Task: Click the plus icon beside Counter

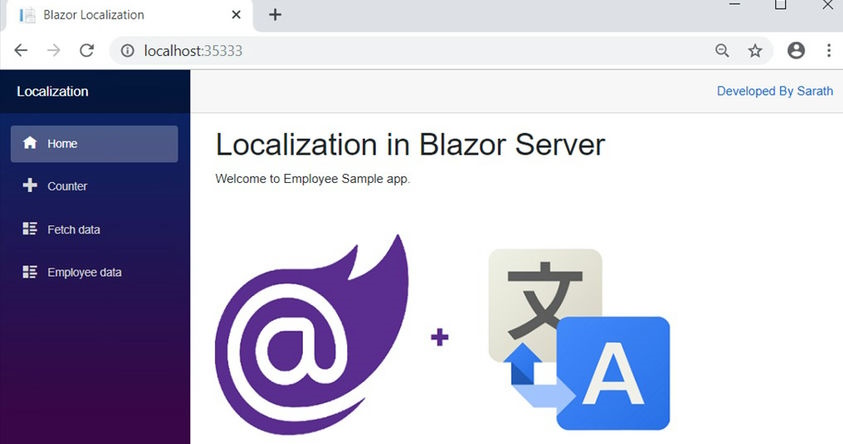Action: 30,185
